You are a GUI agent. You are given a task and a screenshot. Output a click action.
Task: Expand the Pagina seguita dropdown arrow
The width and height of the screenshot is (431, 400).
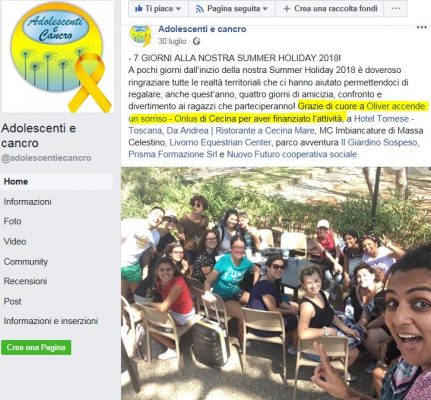265,9
